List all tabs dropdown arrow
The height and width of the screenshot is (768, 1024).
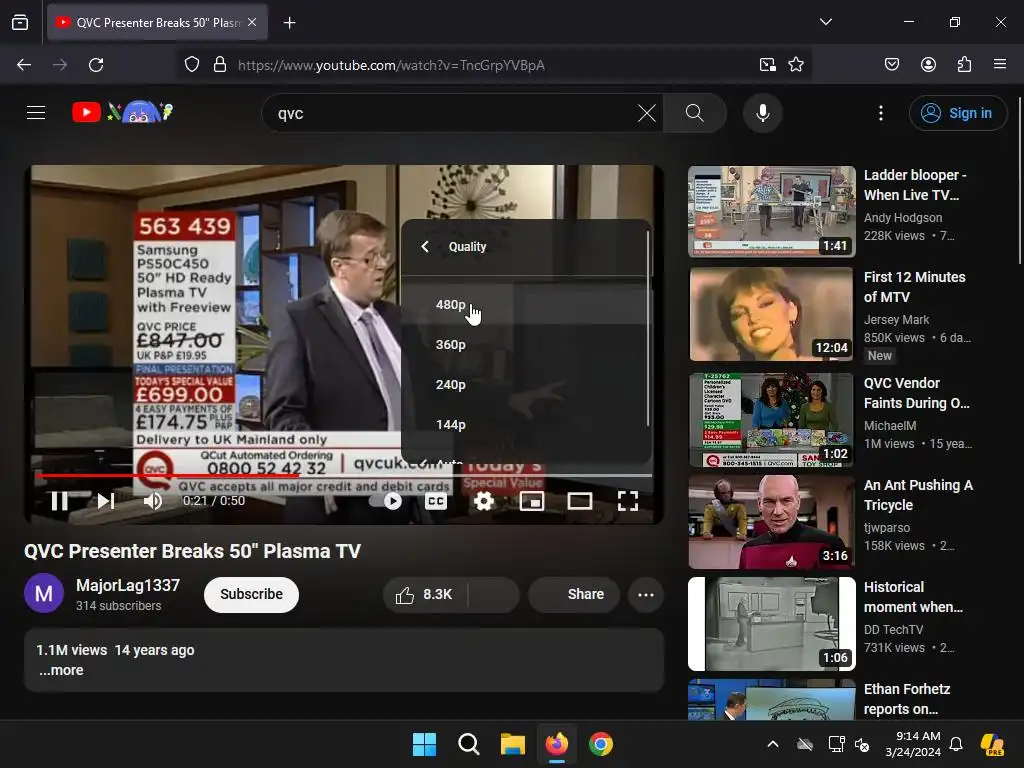coord(825,22)
